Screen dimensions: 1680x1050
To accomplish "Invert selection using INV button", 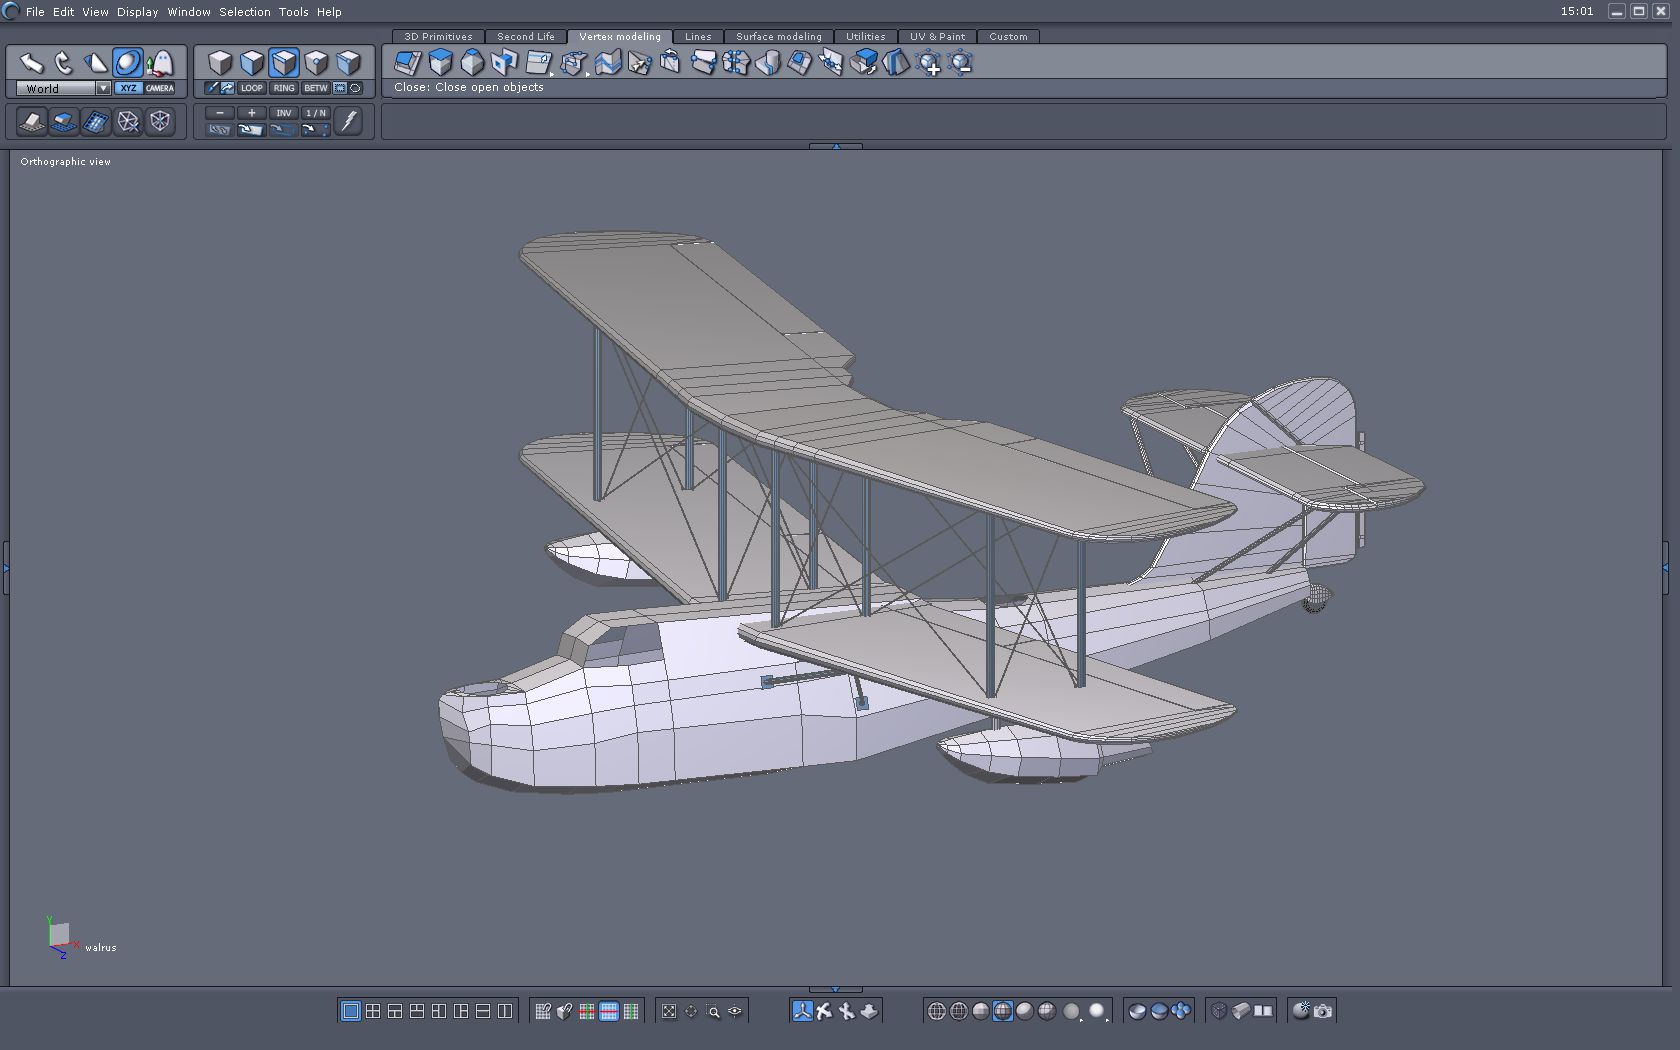I will coord(284,113).
